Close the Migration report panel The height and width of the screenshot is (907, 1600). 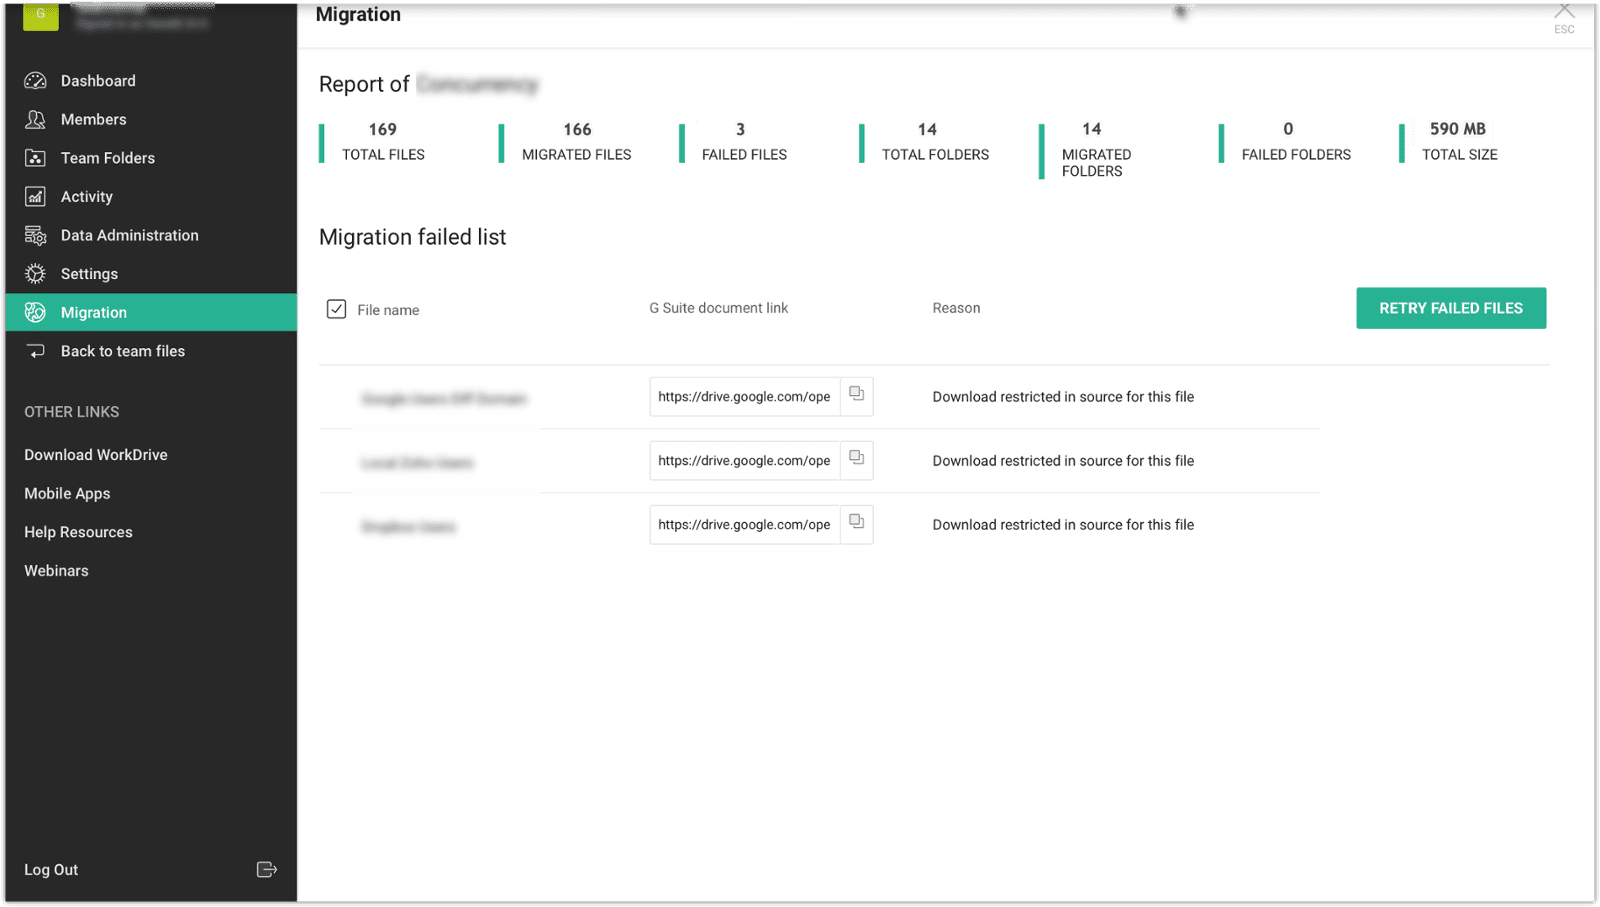(x=1564, y=14)
